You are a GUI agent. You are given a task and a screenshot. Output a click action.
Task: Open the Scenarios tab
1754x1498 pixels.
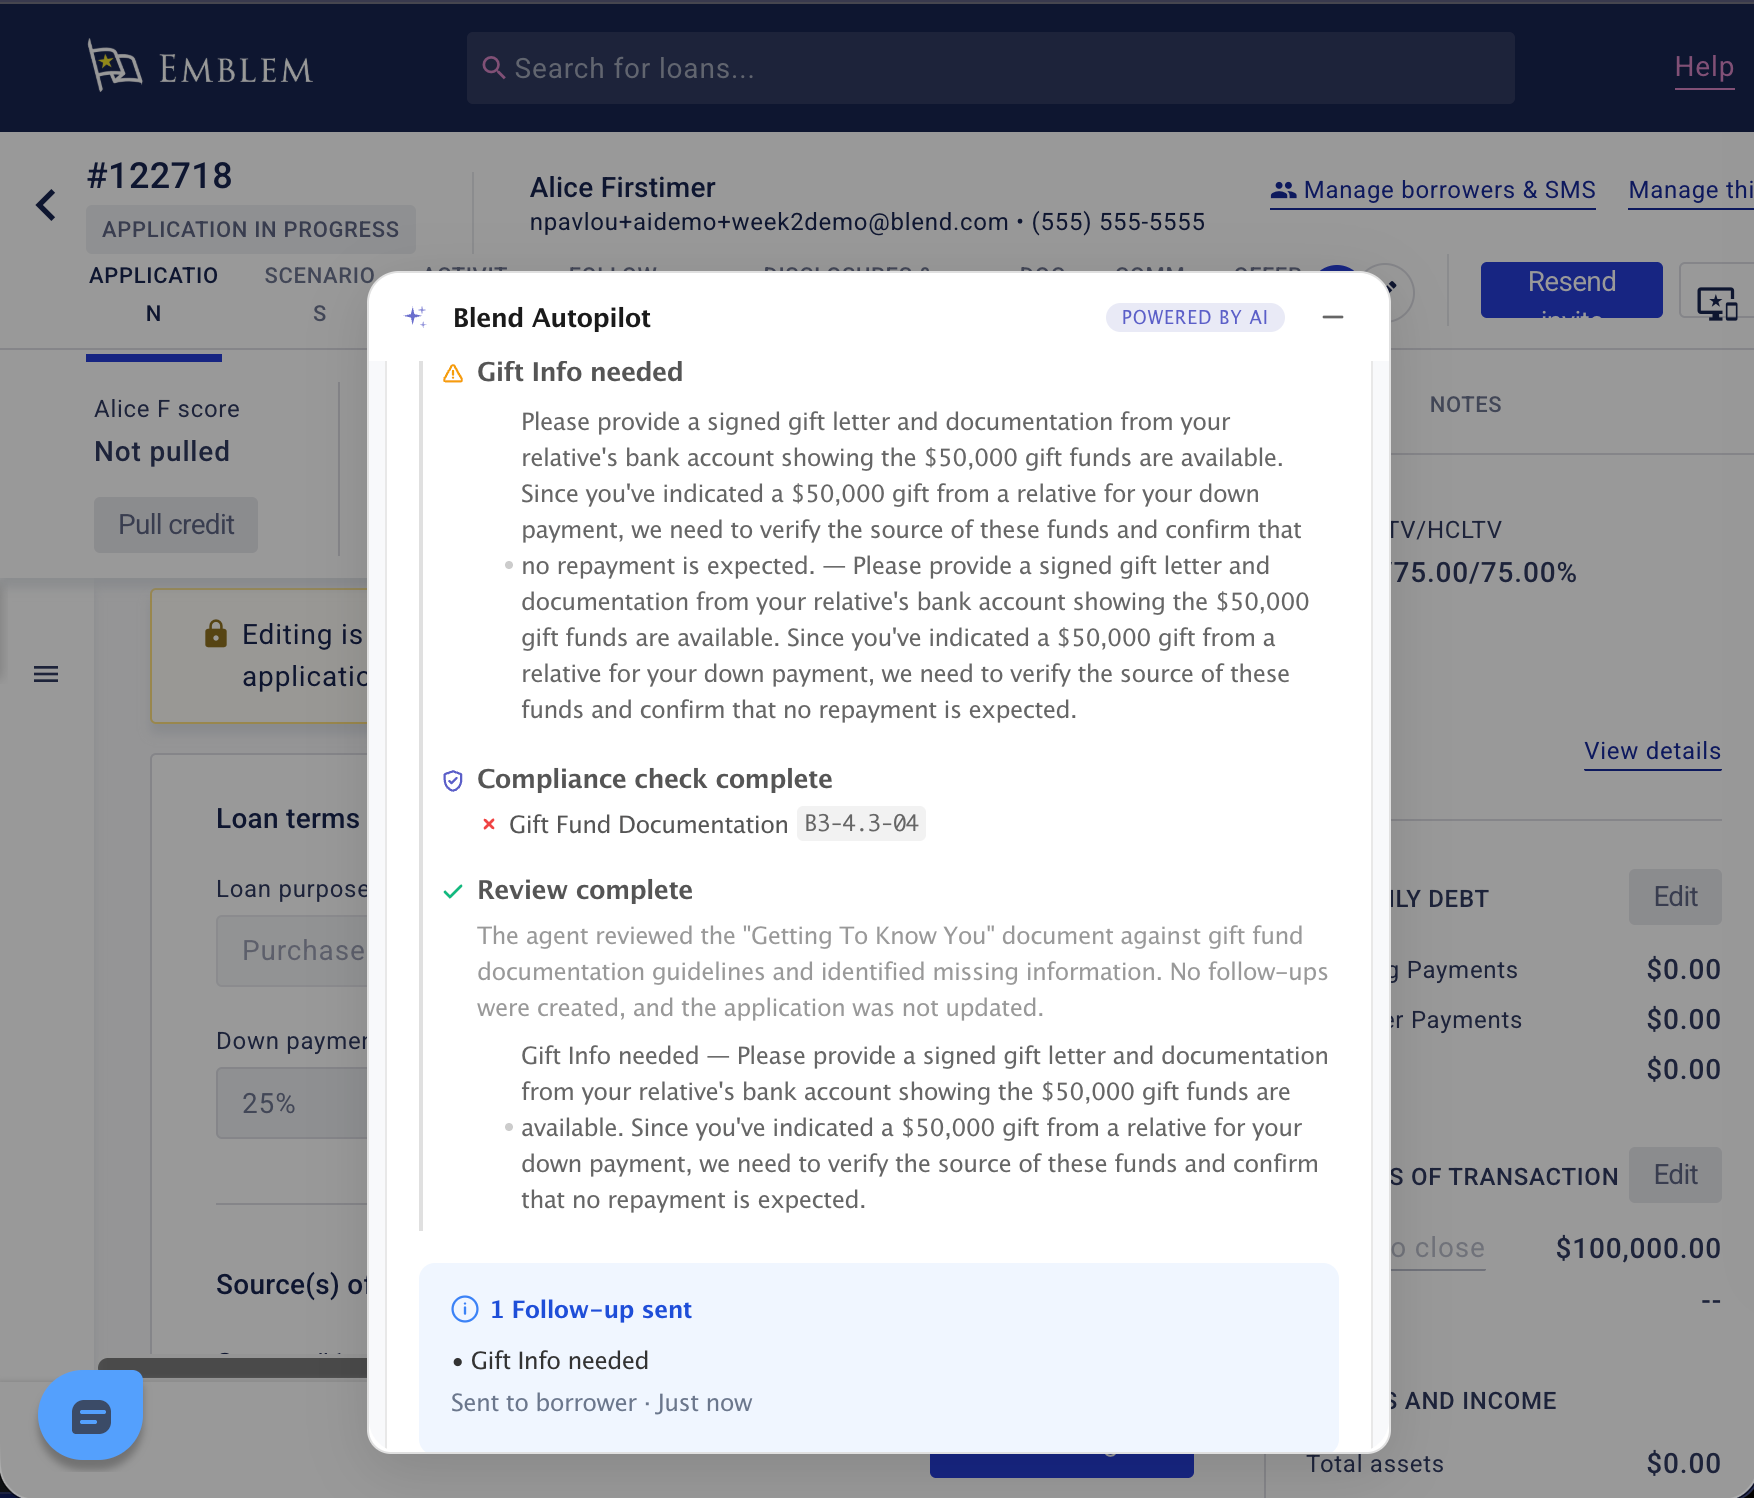pos(319,294)
